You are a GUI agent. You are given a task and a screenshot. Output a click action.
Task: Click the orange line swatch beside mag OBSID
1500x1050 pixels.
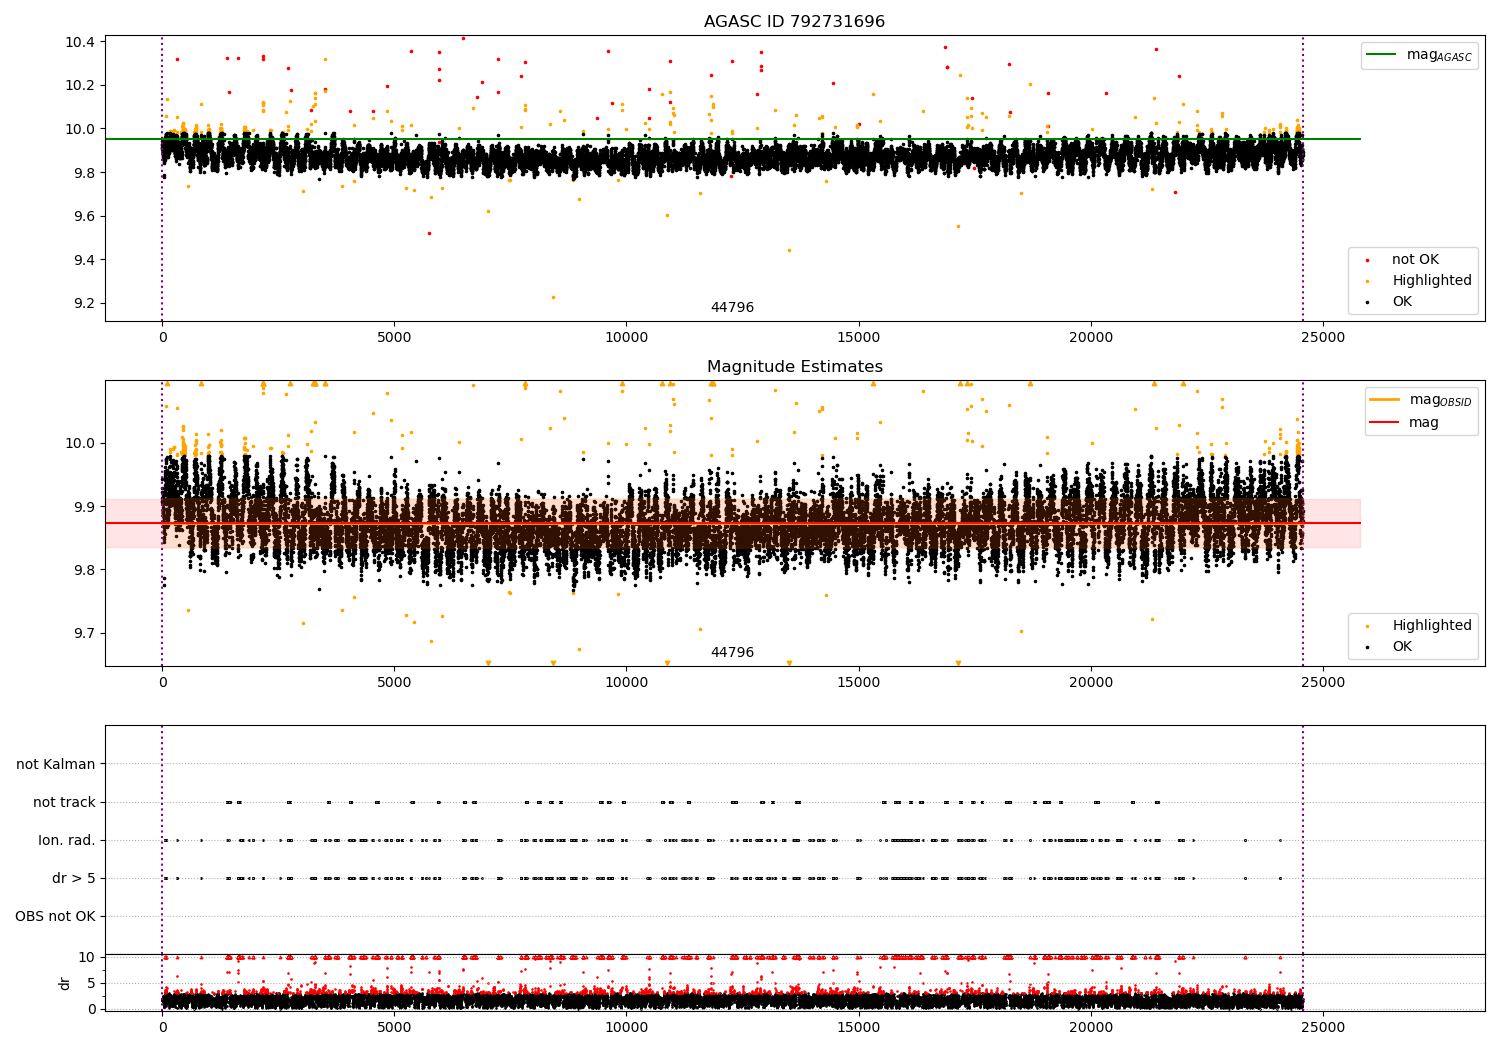point(1385,400)
